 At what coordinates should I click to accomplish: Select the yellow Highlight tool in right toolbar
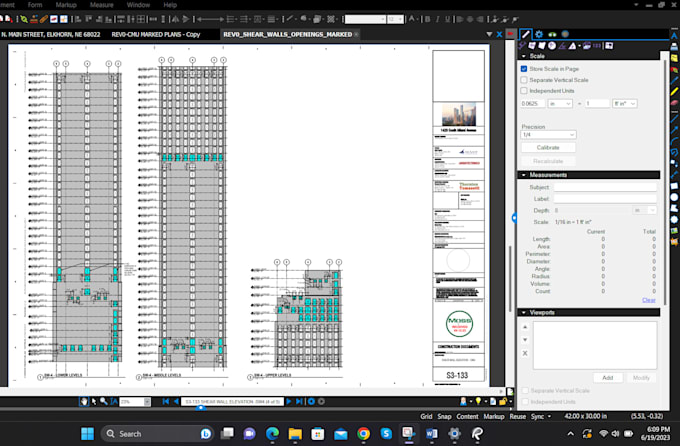pos(674,92)
